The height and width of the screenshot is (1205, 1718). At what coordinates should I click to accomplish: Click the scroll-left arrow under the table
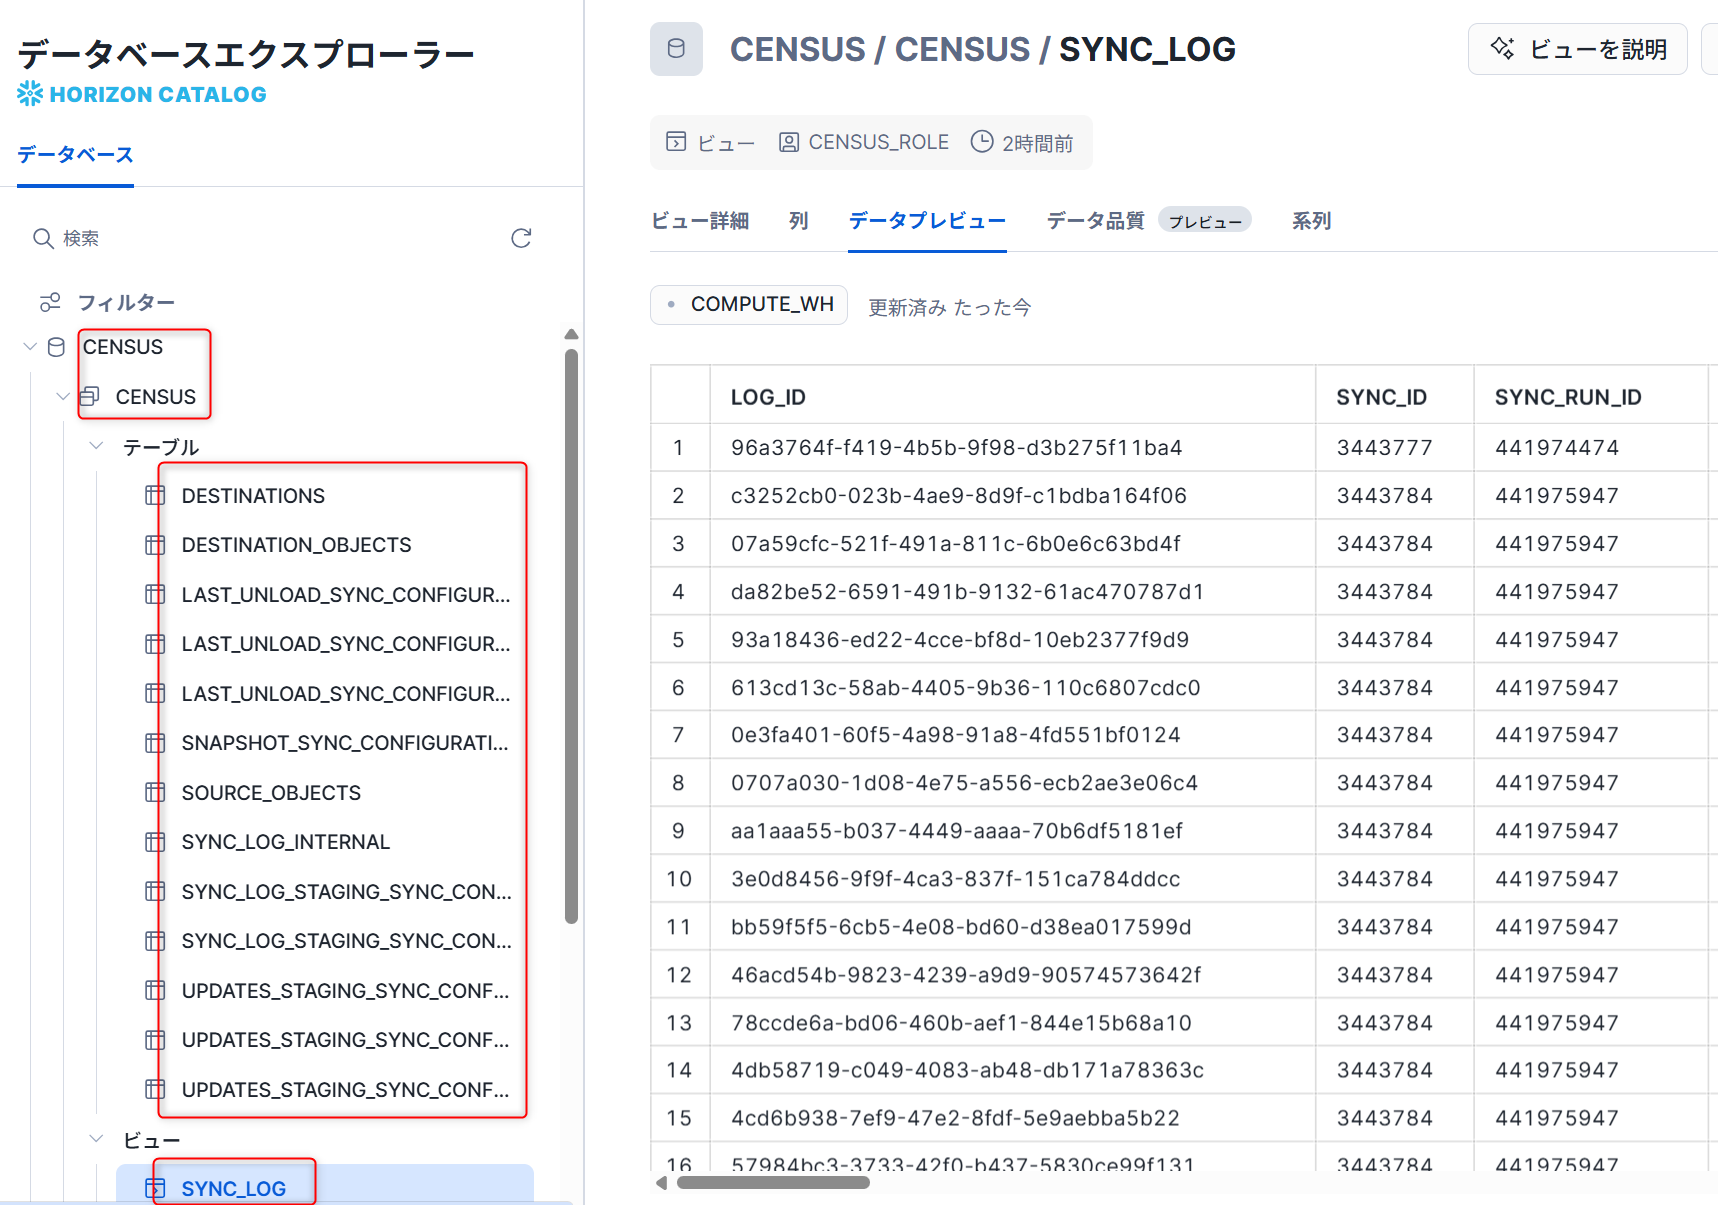[x=661, y=1183]
